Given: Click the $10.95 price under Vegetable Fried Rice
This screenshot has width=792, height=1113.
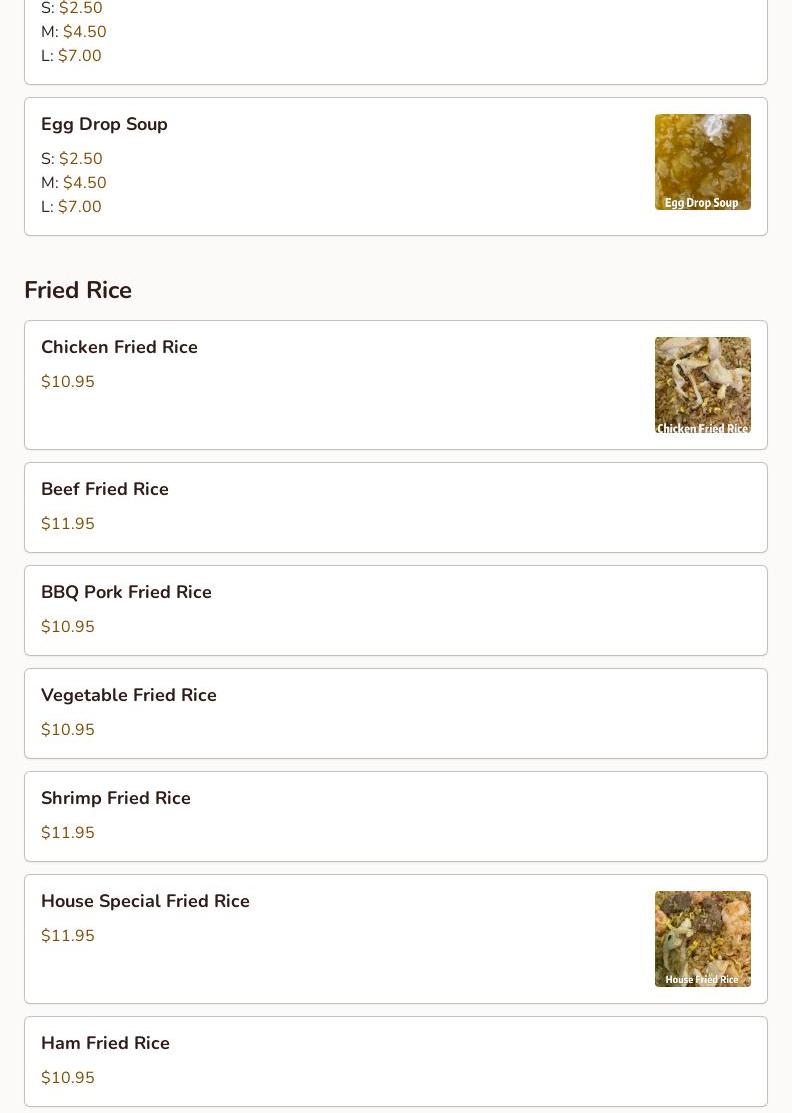Looking at the screenshot, I should [x=67, y=730].
